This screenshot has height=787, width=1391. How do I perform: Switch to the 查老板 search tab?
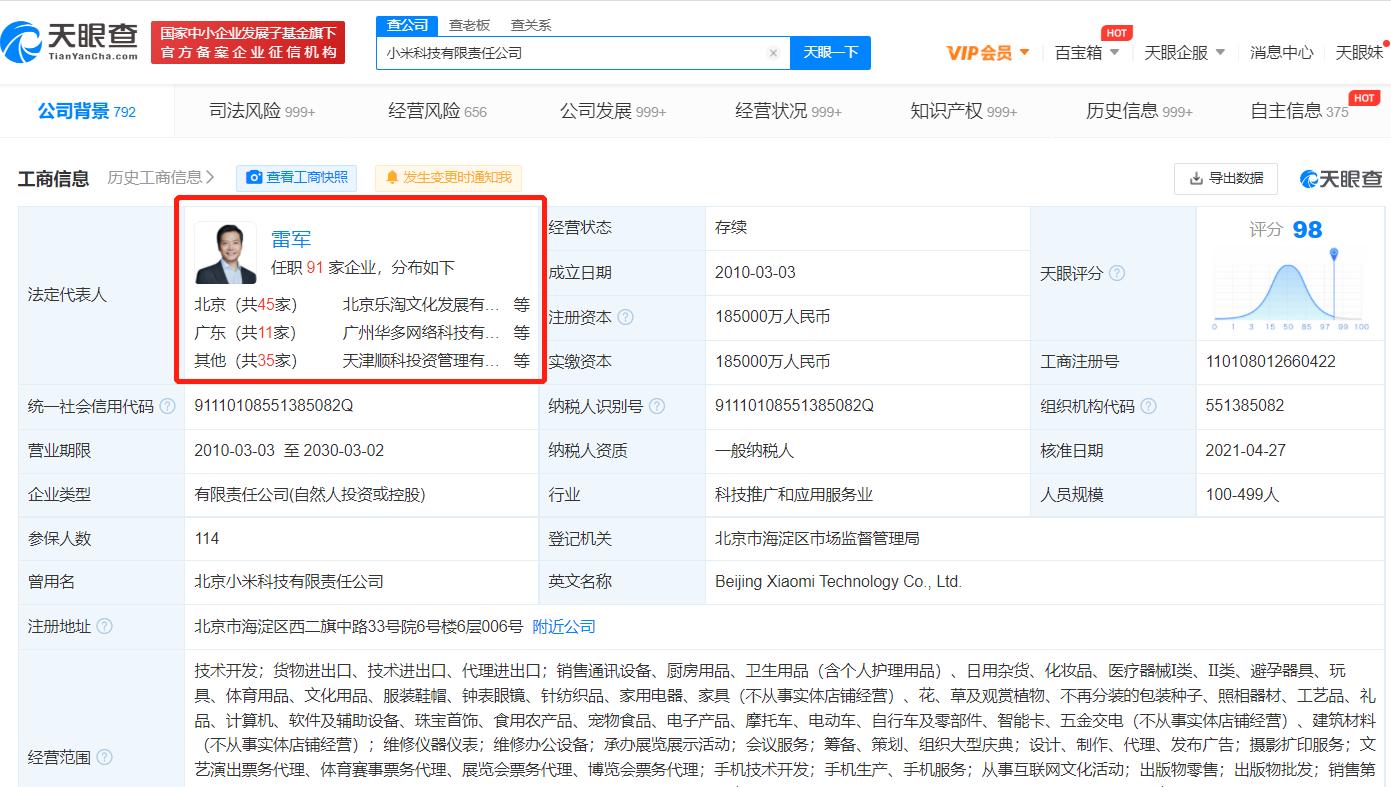469,25
